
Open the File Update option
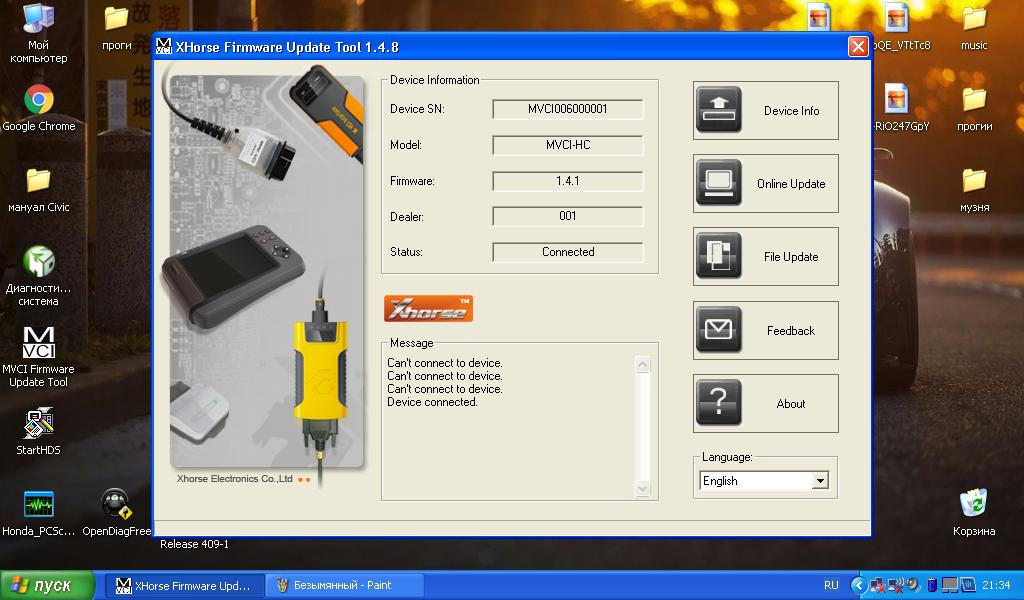click(x=765, y=257)
